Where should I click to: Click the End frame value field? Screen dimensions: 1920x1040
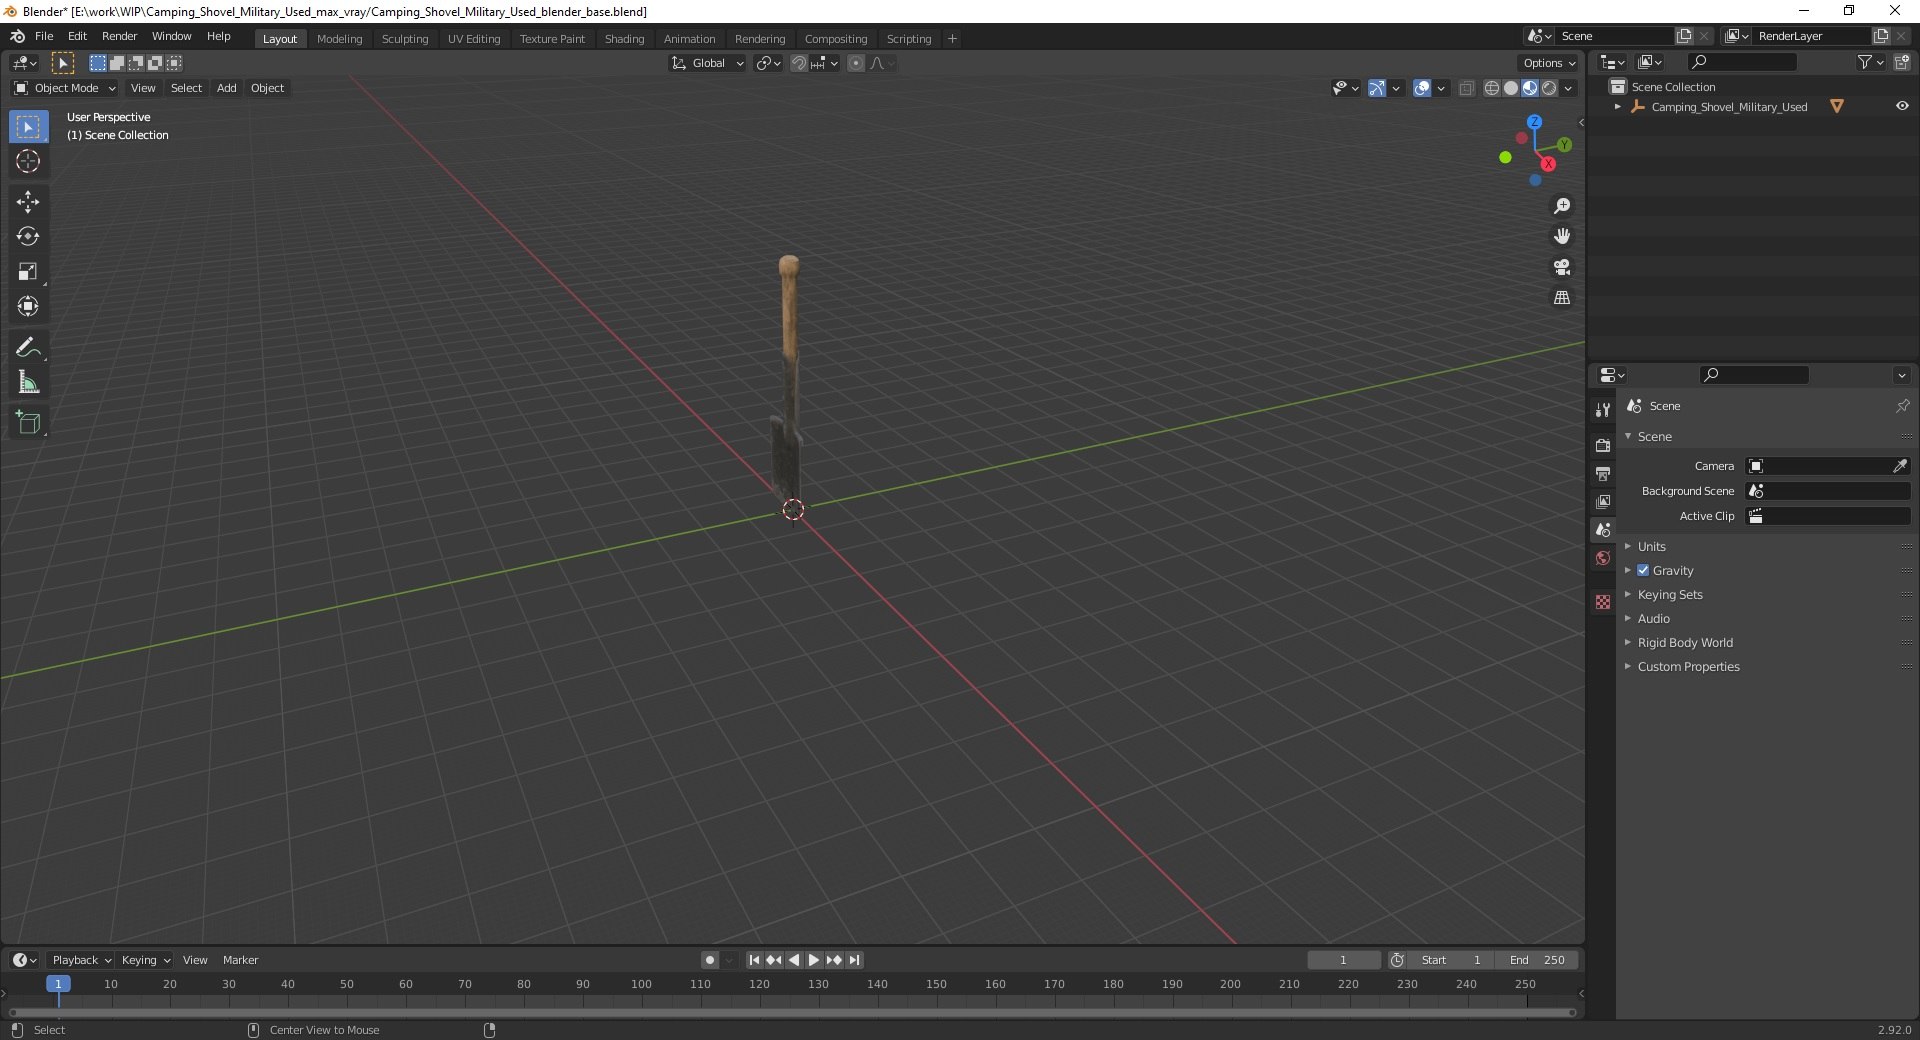tap(1538, 960)
